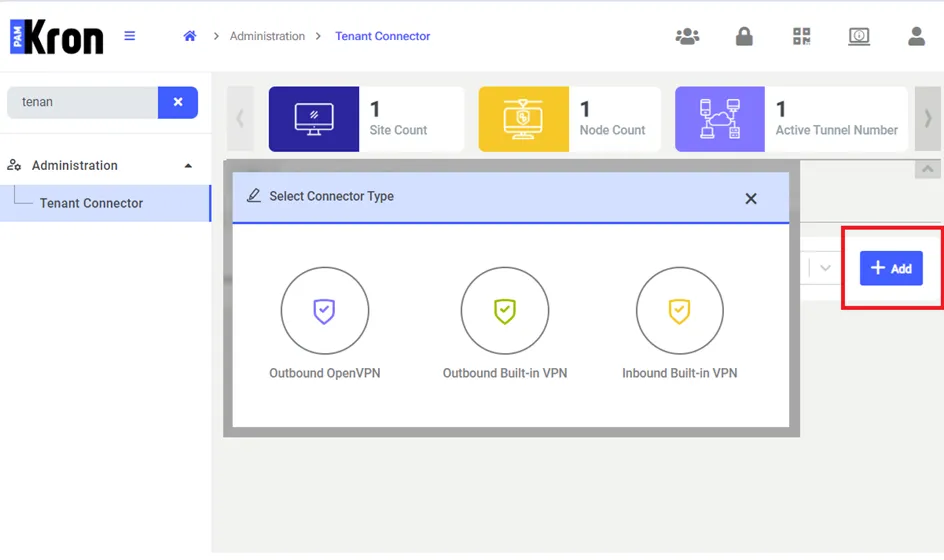Viewport: 944px width, 560px height.
Task: Click the padlock icon in the header
Action: click(744, 36)
